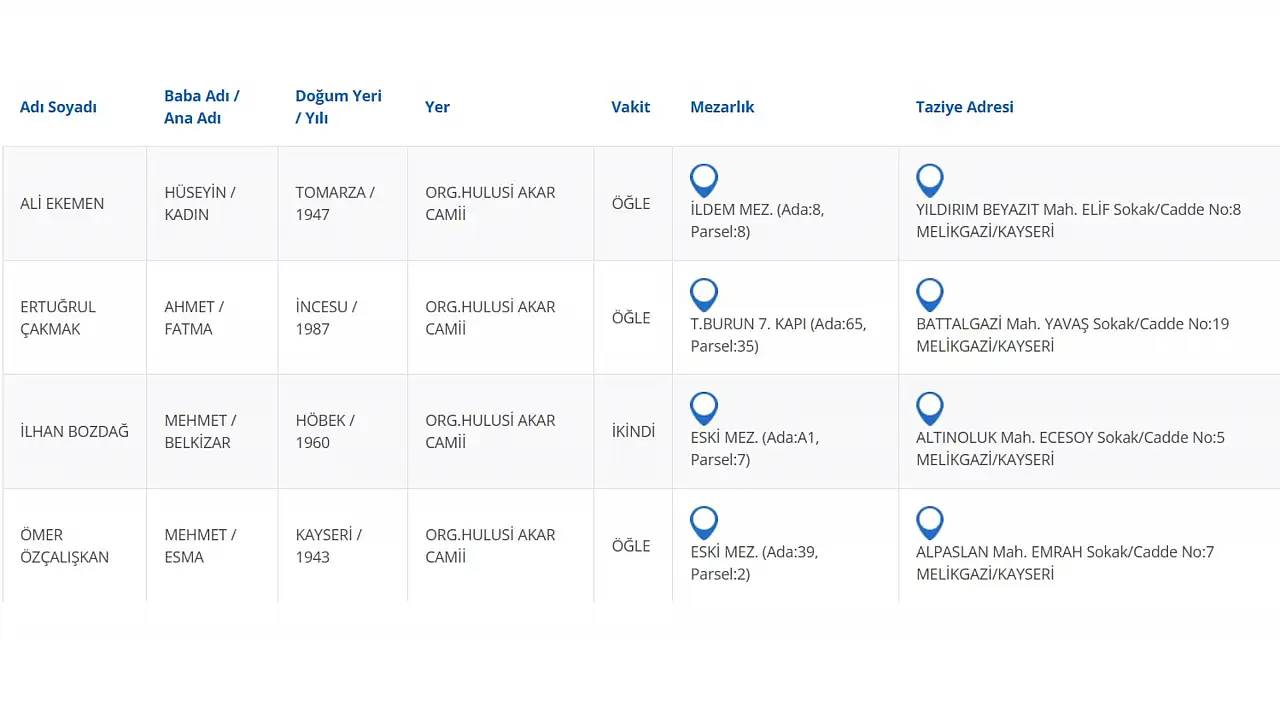
Task: Click the Baba Adı / Ana Adı header
Action: coord(202,107)
